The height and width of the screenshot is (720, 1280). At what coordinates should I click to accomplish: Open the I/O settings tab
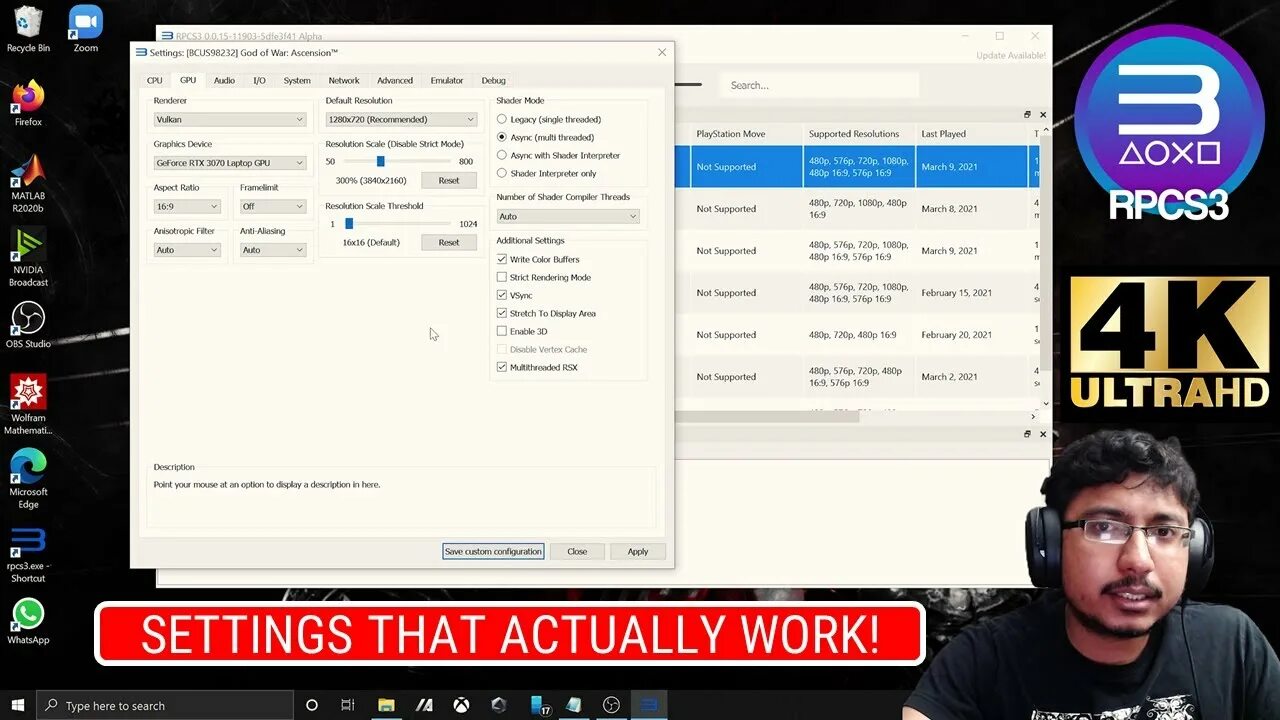coord(259,80)
